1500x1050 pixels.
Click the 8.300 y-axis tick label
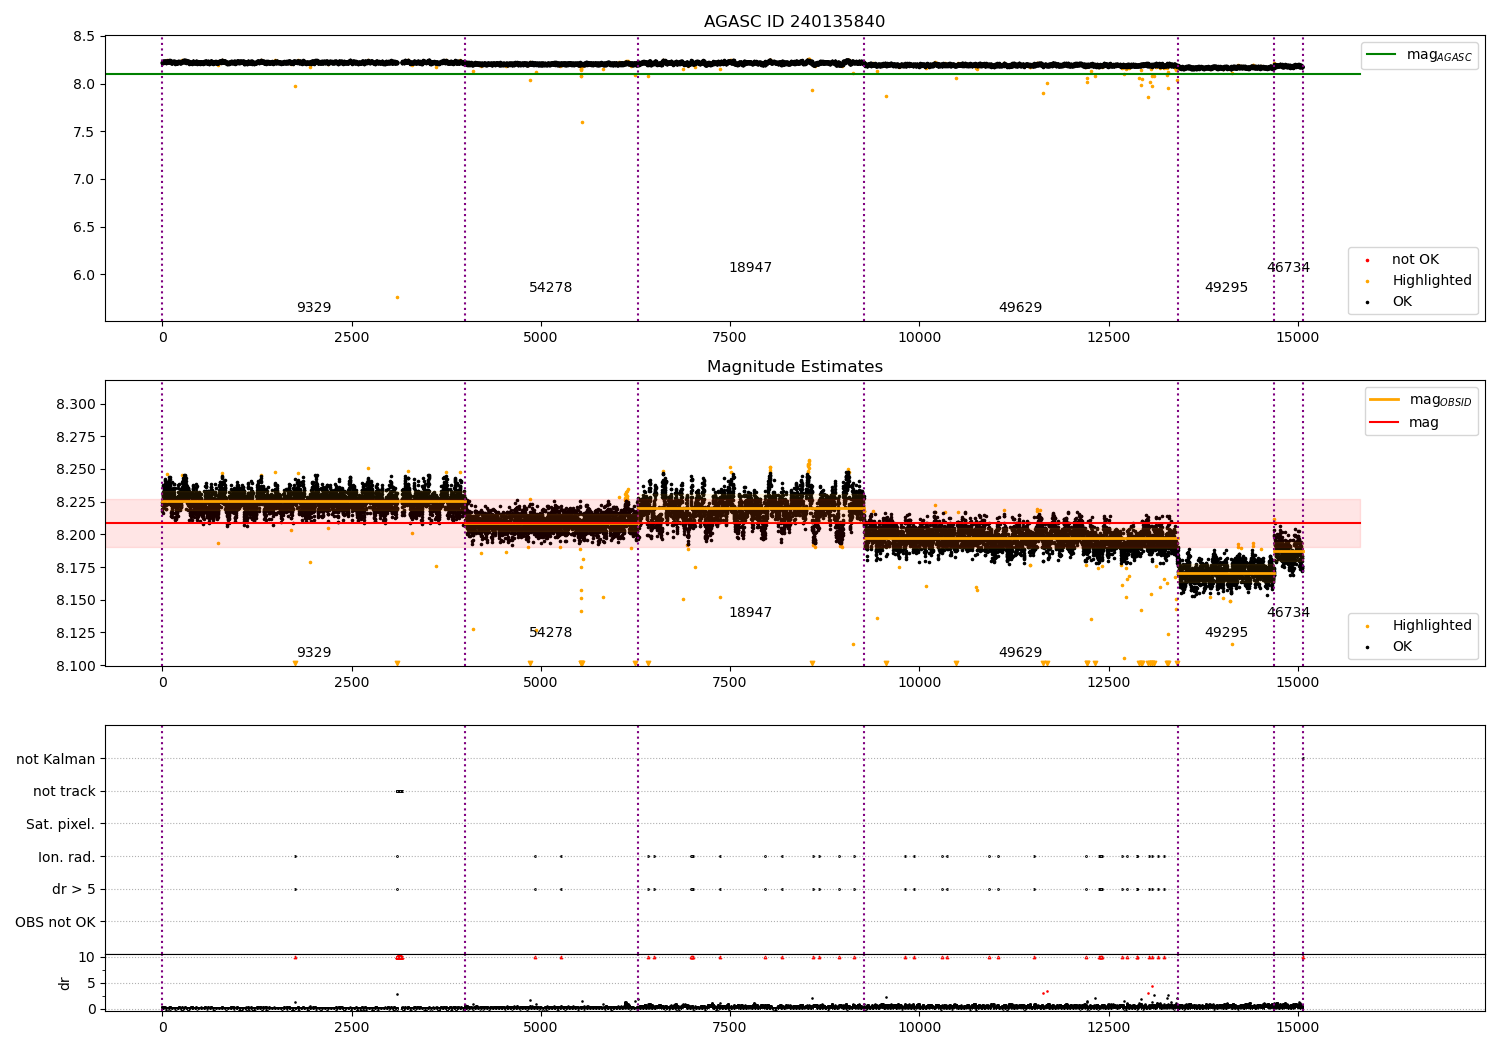[x=77, y=405]
